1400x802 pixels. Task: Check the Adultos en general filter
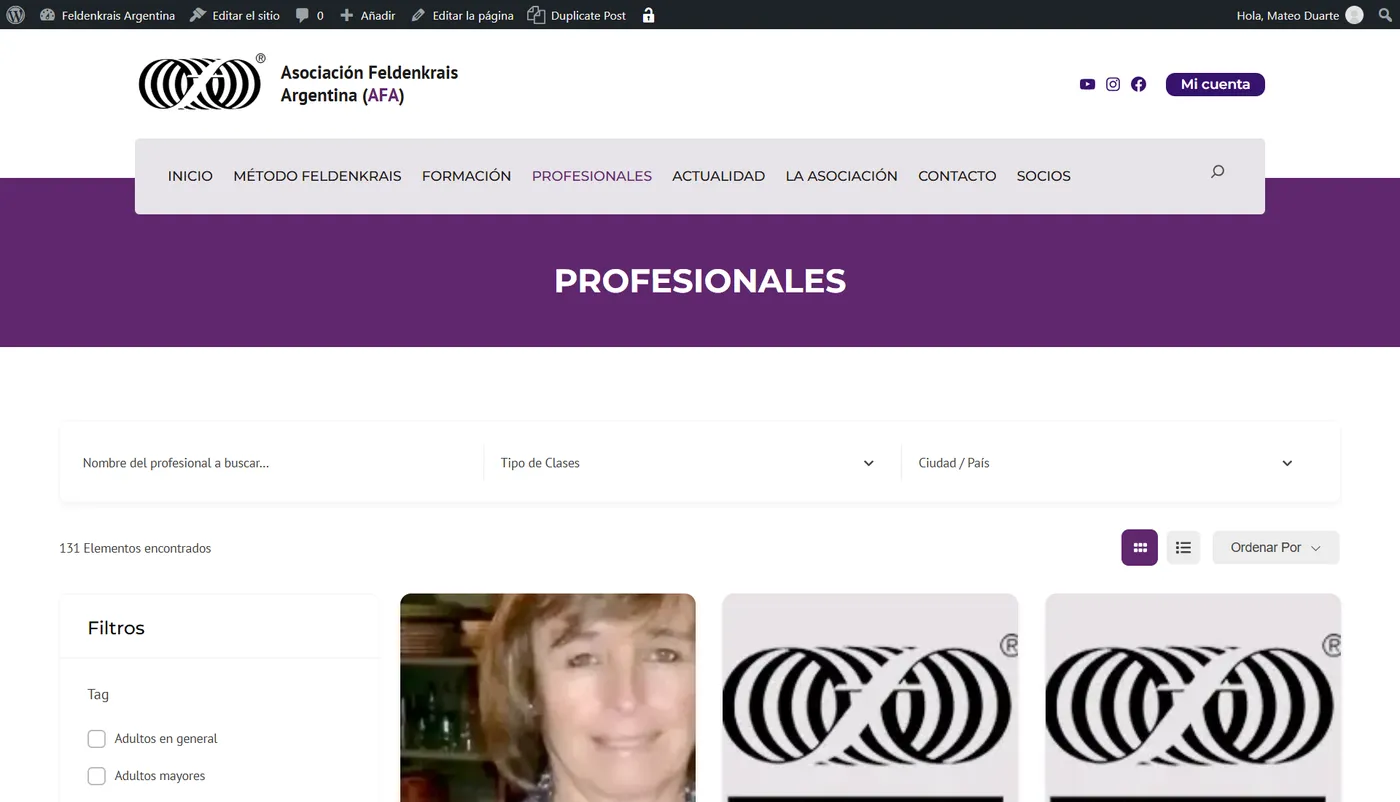pos(96,738)
